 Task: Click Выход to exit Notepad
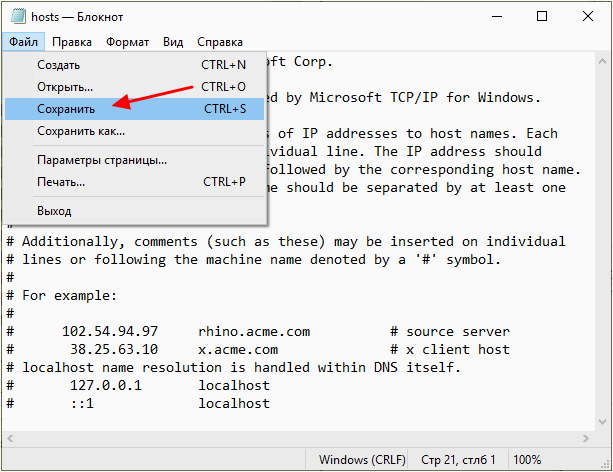click(134, 211)
